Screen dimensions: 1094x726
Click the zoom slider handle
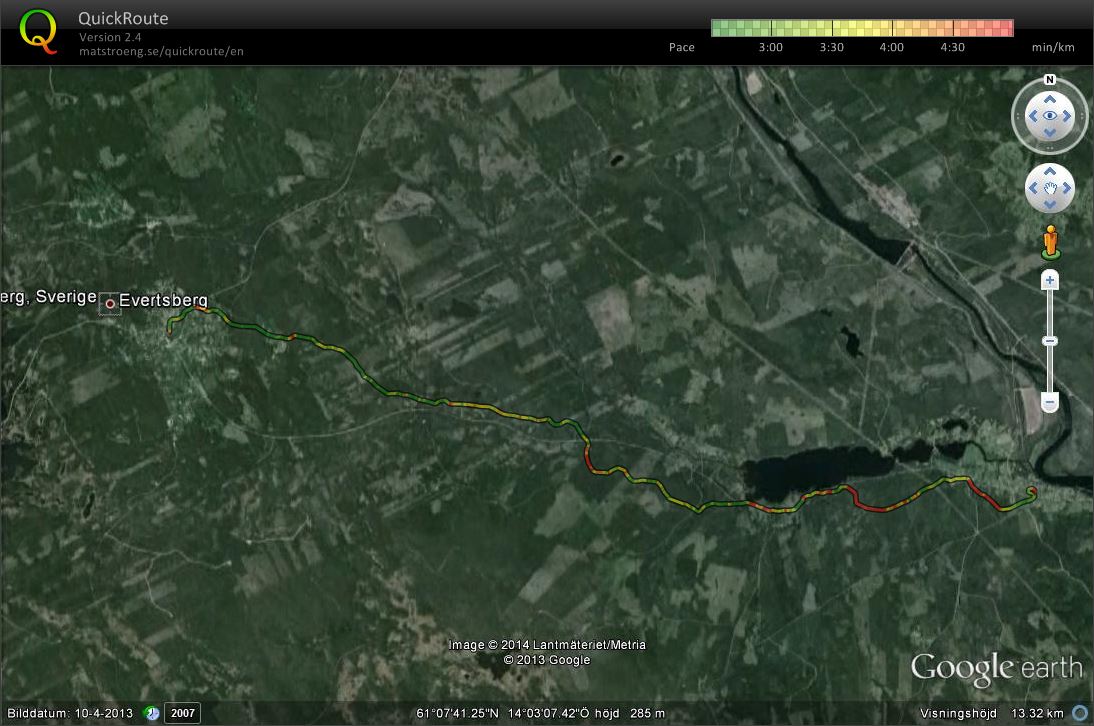1050,342
